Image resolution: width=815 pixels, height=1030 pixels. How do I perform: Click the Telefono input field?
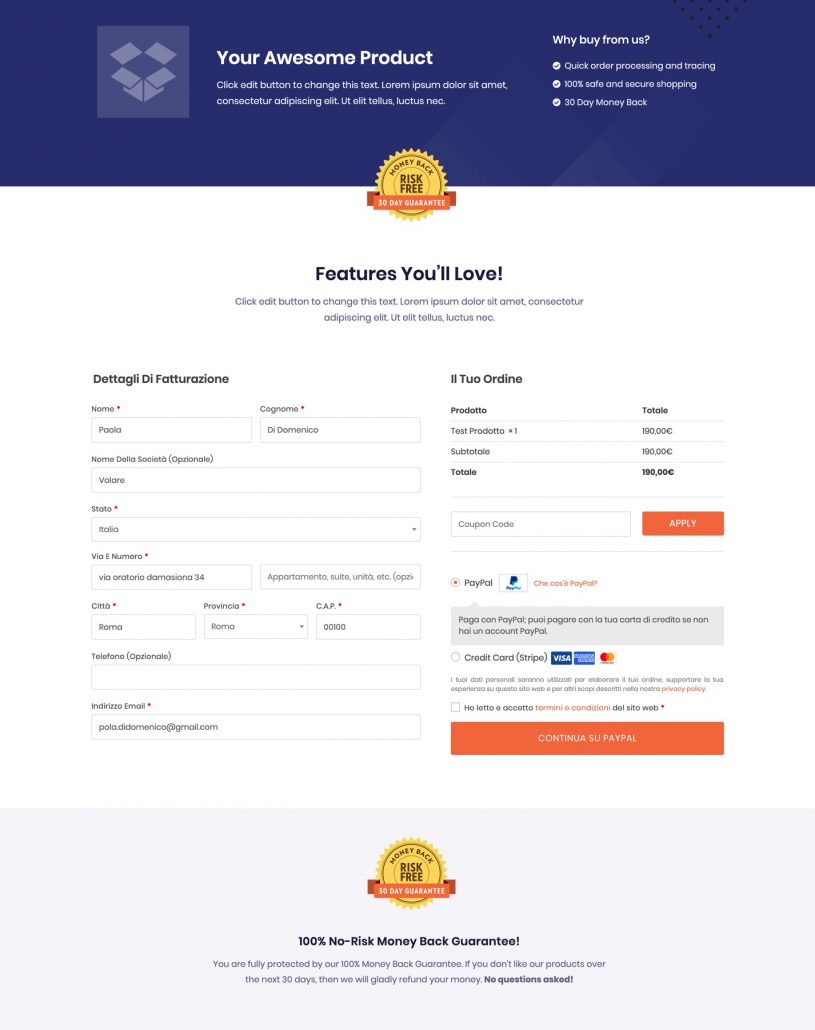[x=256, y=677]
